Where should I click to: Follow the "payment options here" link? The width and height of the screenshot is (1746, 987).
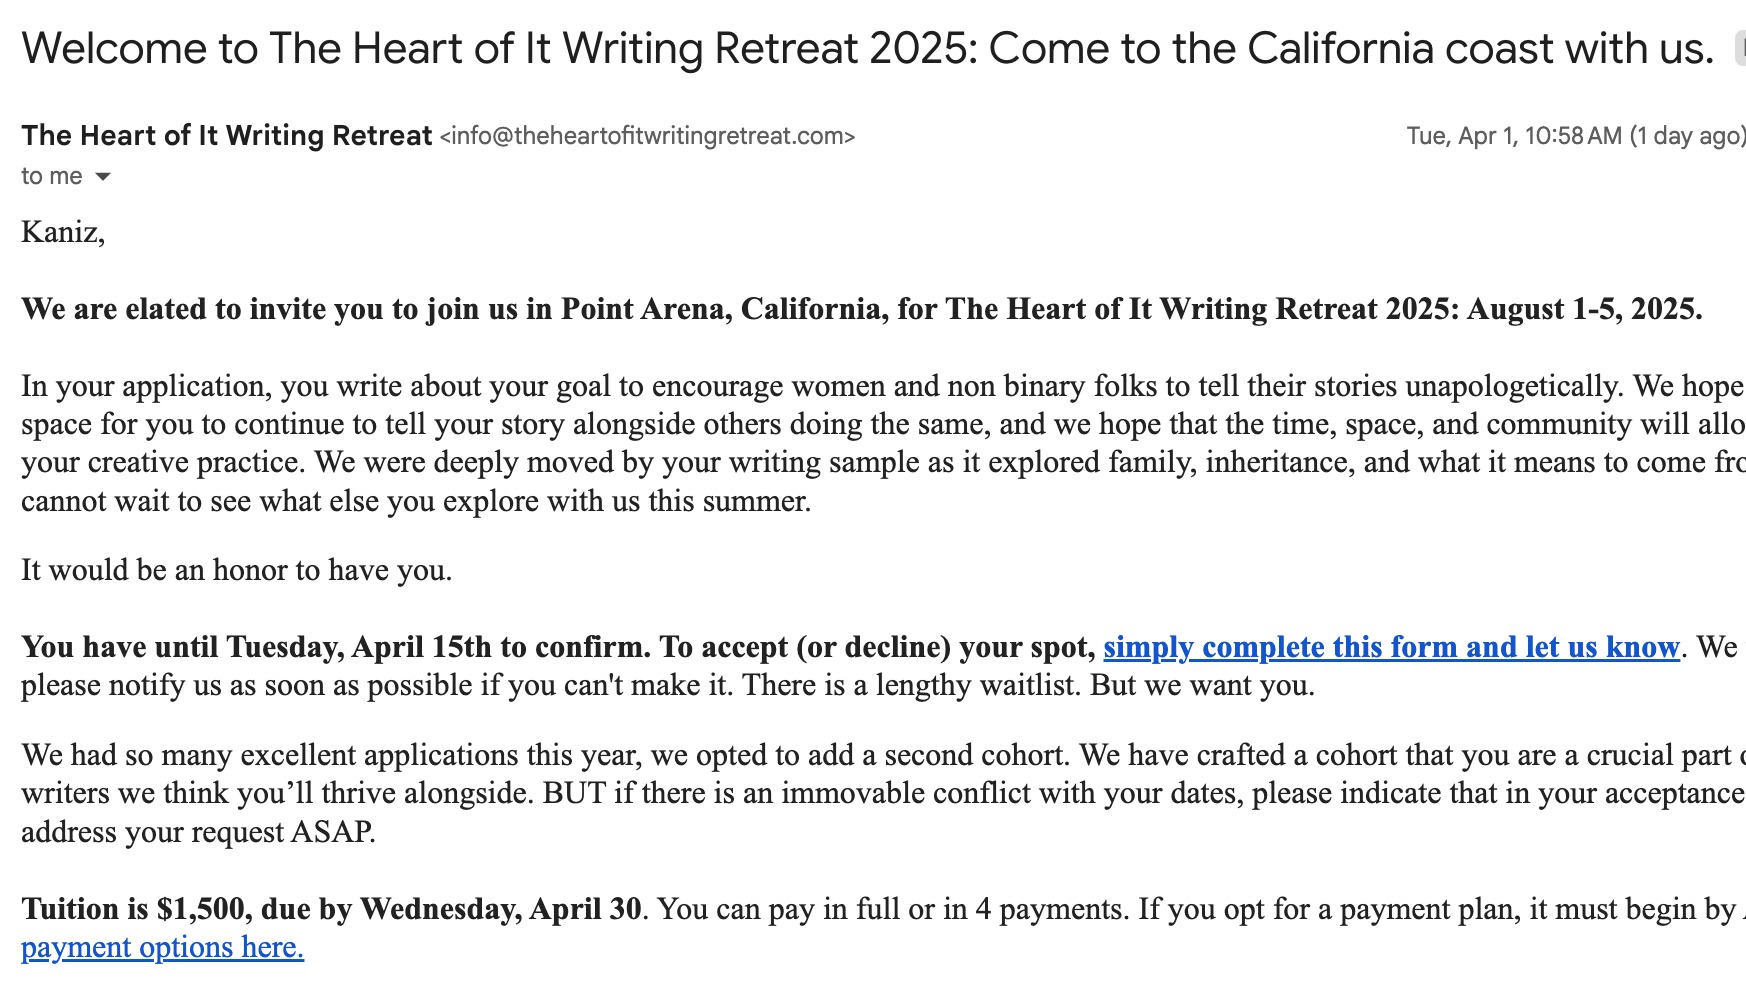[162, 947]
